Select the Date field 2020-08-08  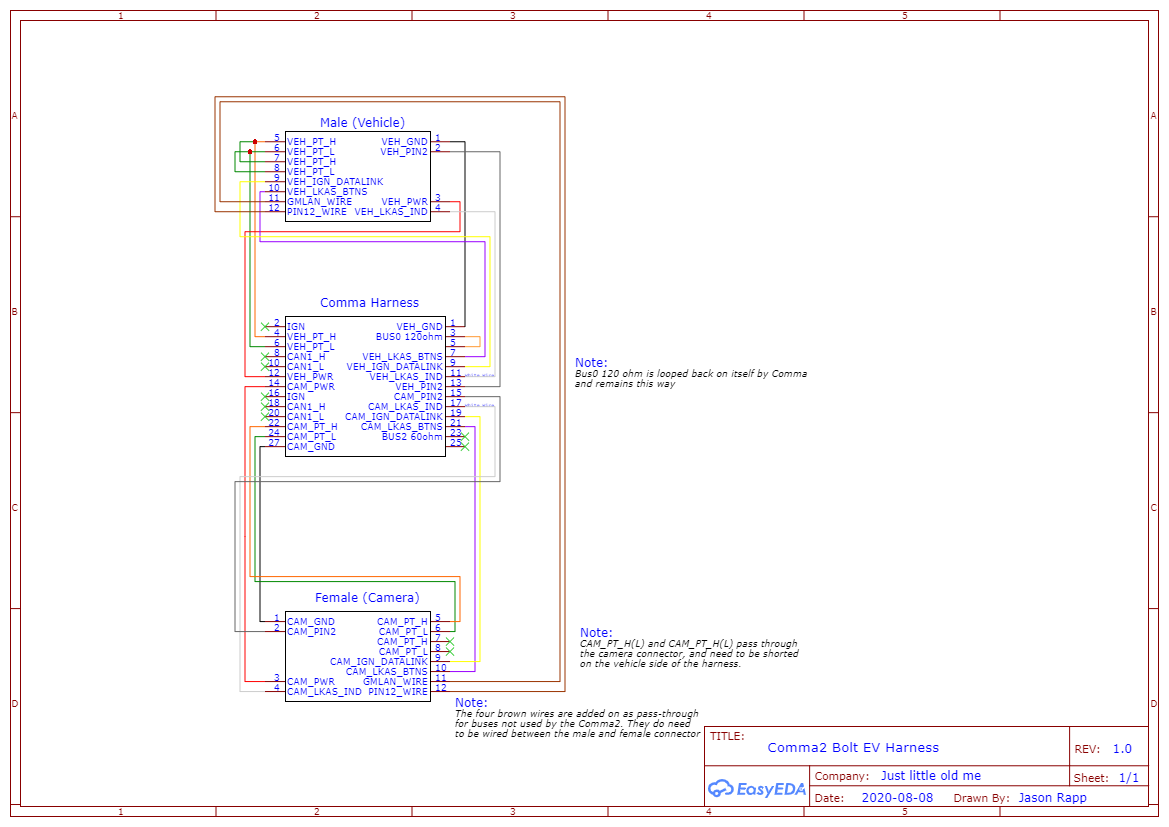click(x=897, y=797)
